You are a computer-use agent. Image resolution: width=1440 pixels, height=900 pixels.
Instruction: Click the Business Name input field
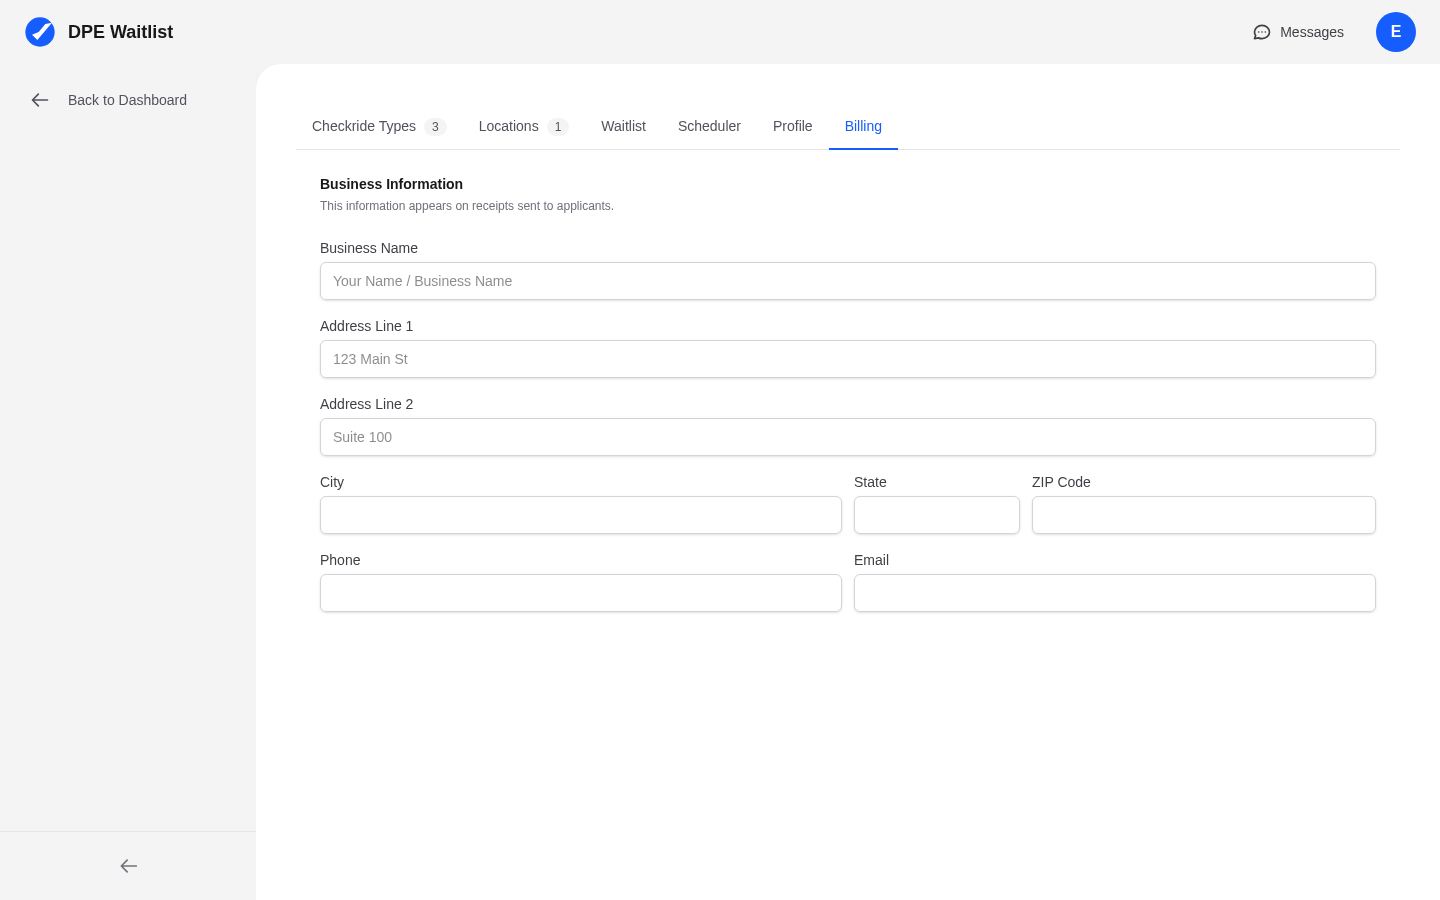coord(847,281)
